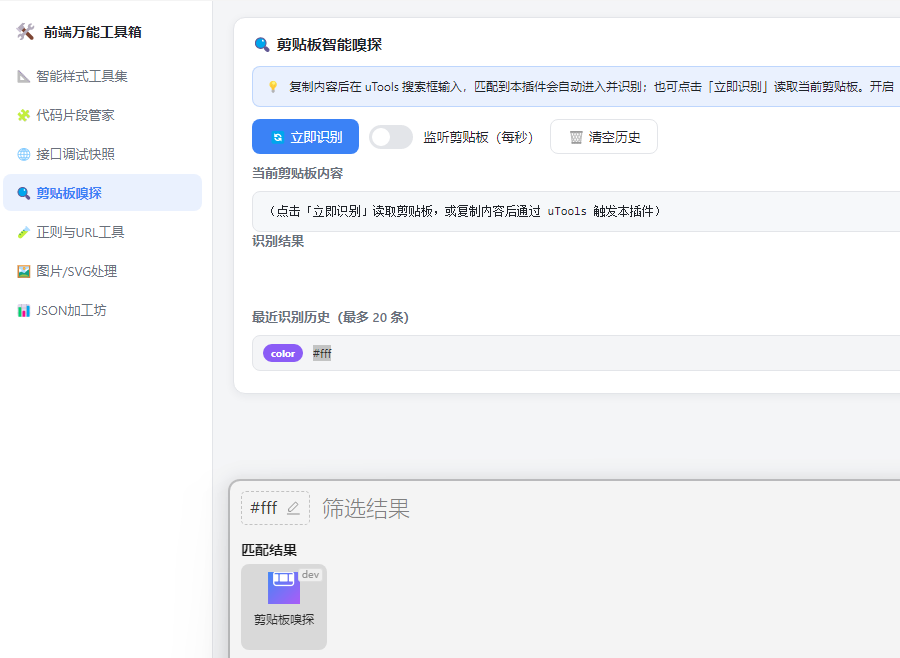Screen dimensions: 900x658
Task: Open 代码片段管家 in the sidebar
Action: click(102, 115)
